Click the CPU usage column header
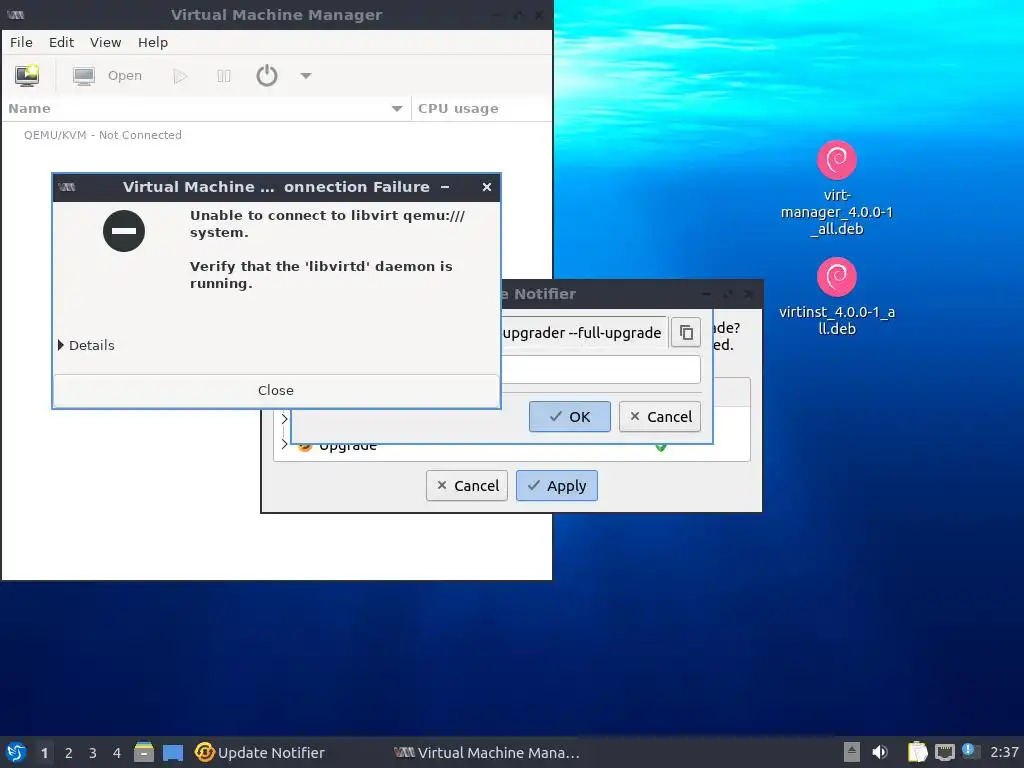 (481, 108)
